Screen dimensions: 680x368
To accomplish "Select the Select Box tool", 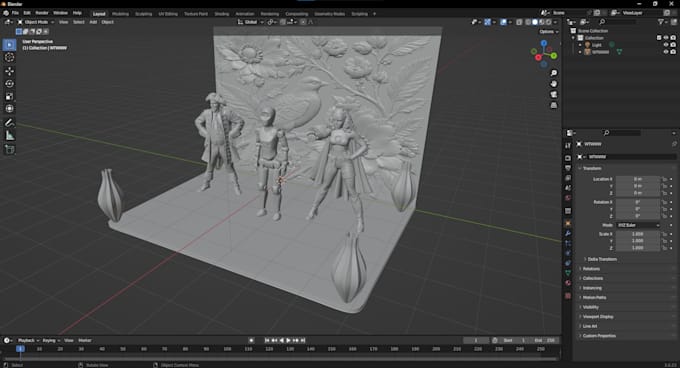I will [10, 45].
